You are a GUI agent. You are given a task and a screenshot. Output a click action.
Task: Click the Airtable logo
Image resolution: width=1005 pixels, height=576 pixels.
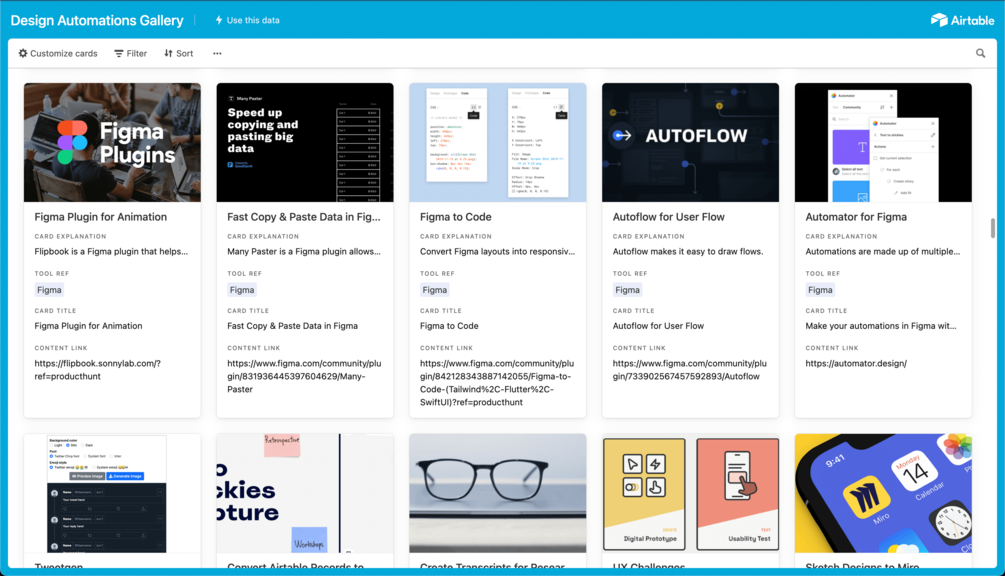[x=962, y=20]
